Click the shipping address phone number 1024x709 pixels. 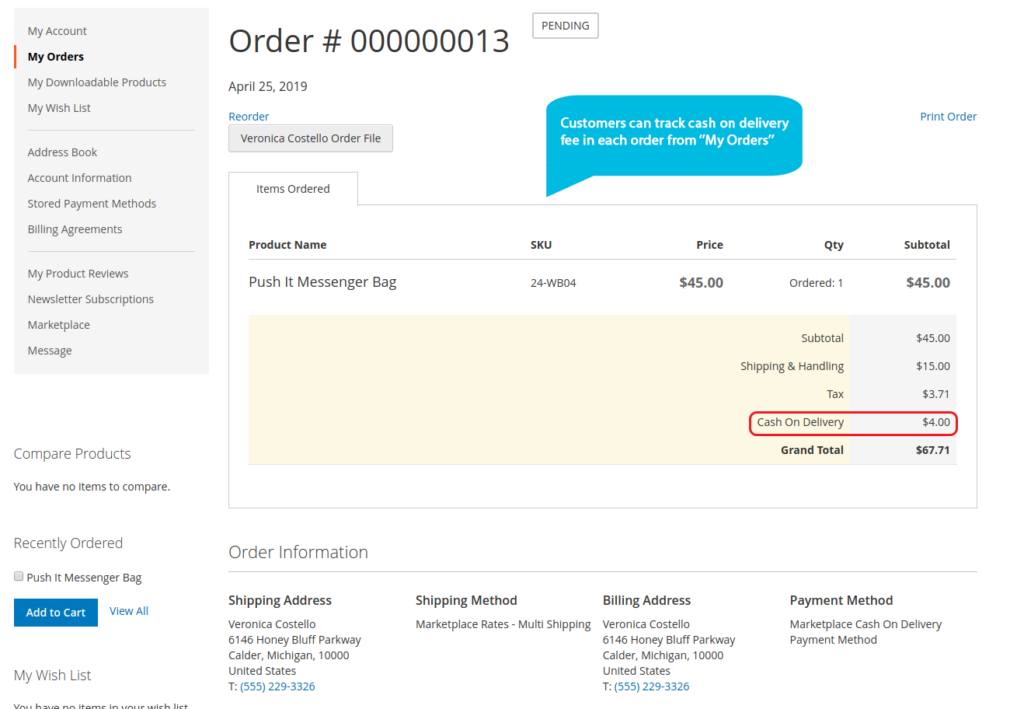point(277,687)
